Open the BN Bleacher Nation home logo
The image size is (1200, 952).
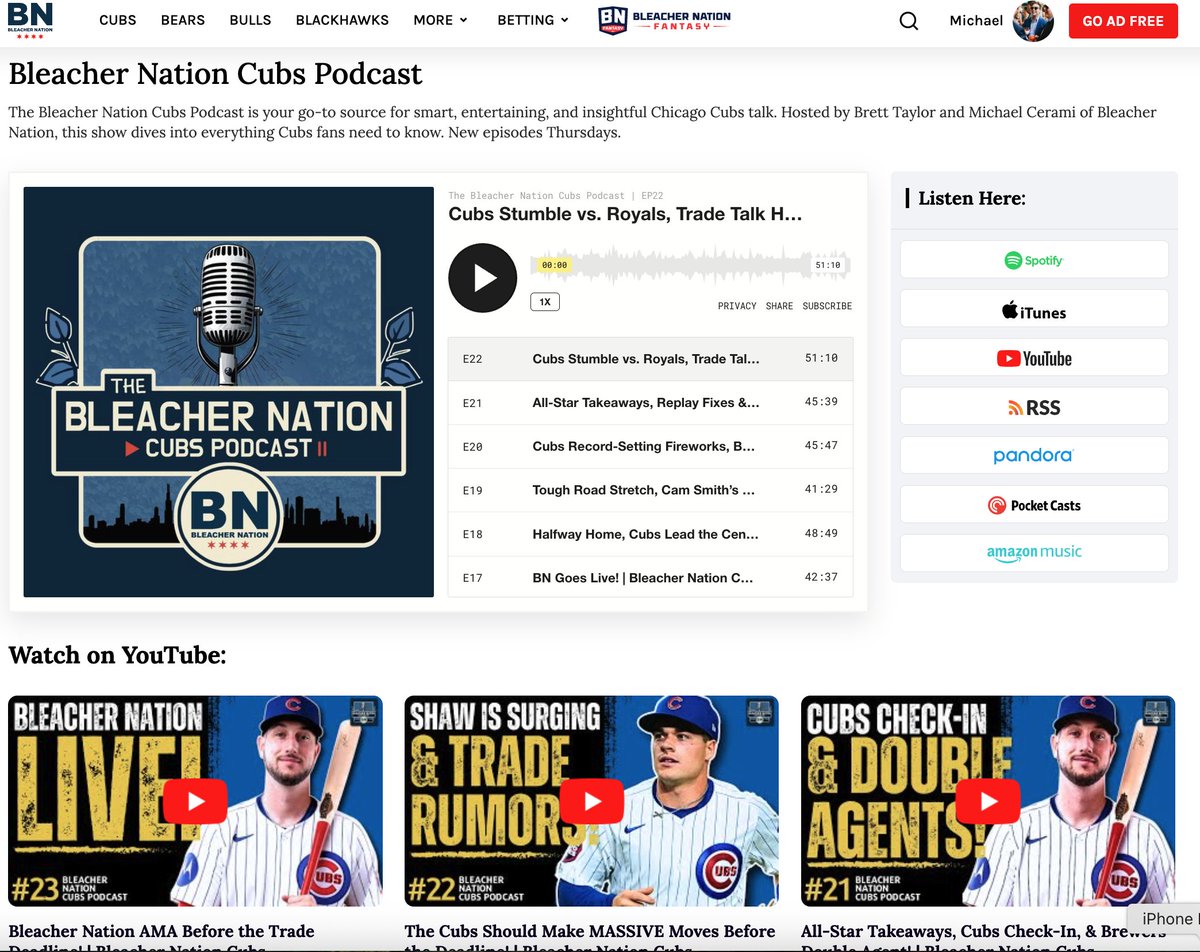[x=30, y=21]
